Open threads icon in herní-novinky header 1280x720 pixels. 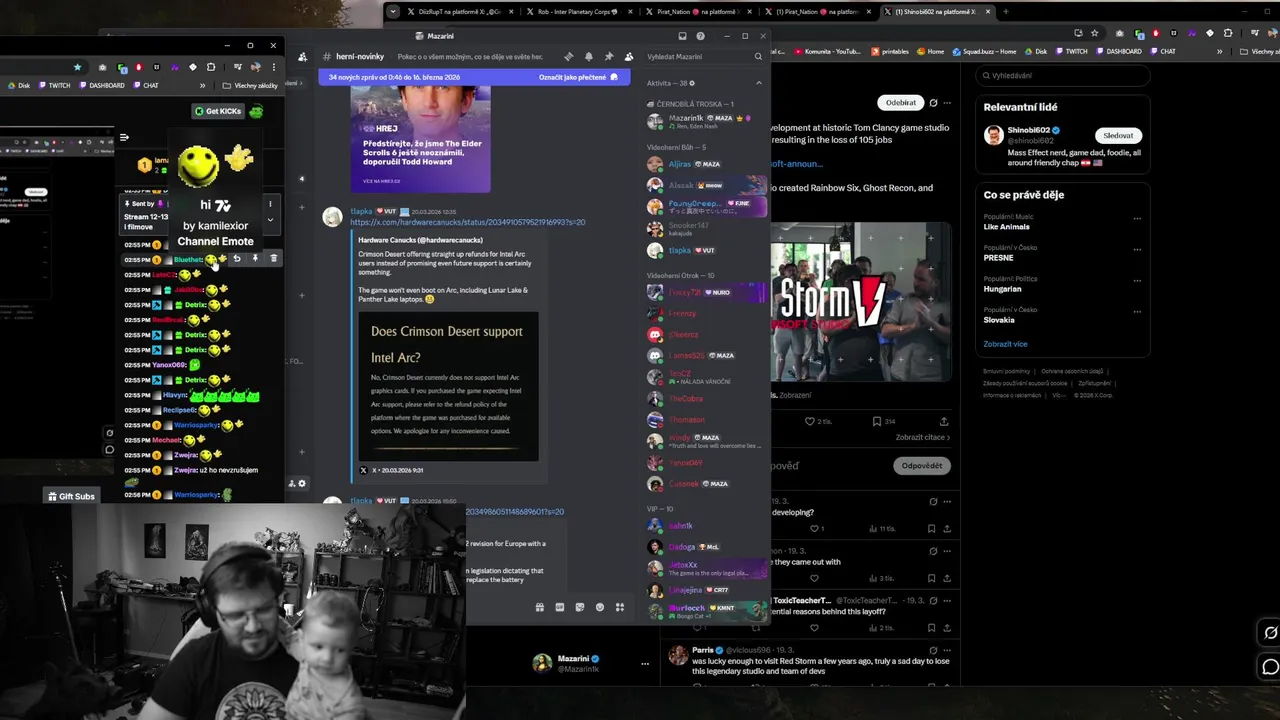tap(568, 57)
